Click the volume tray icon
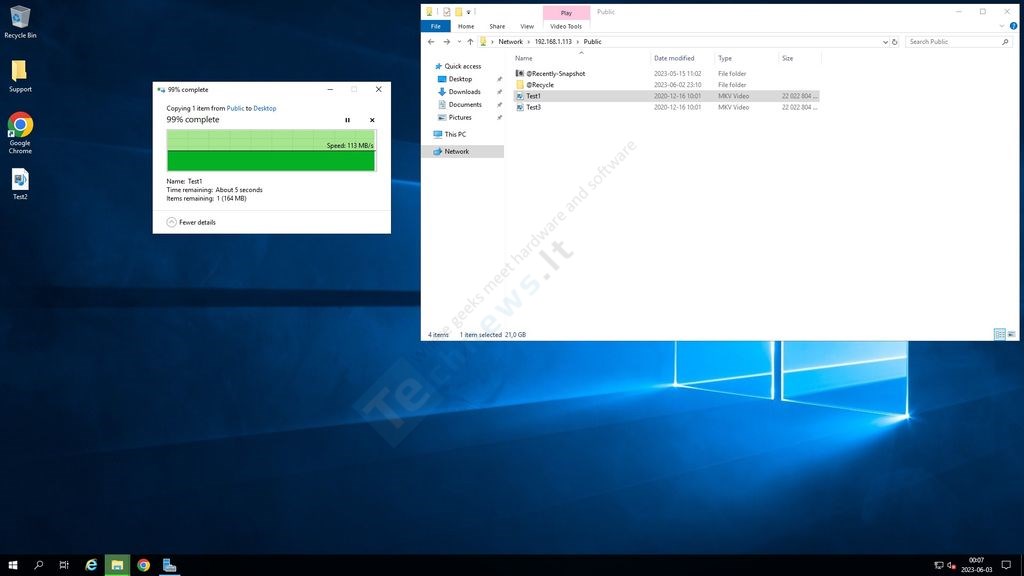The width and height of the screenshot is (1024, 576). pos(952,565)
